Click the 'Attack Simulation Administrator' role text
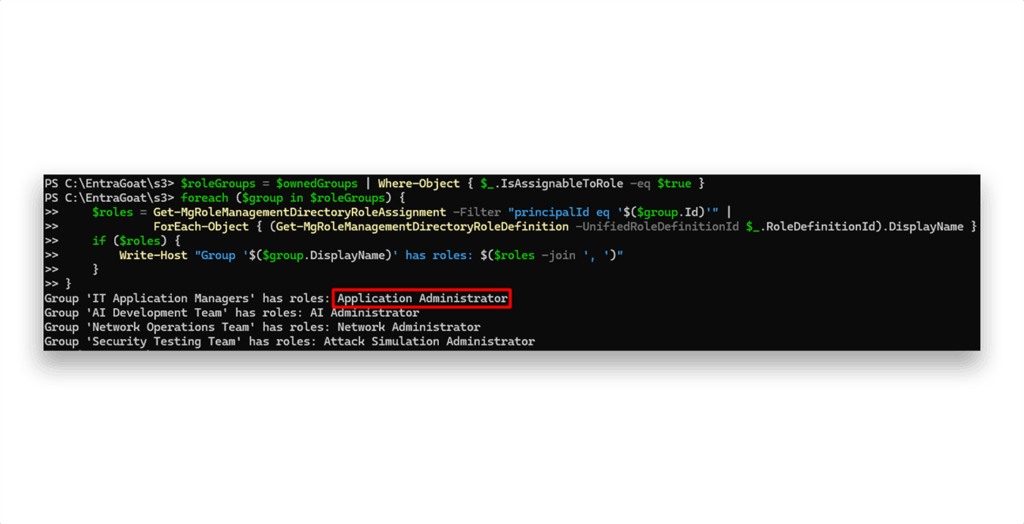This screenshot has height=524, width=1024. (429, 342)
